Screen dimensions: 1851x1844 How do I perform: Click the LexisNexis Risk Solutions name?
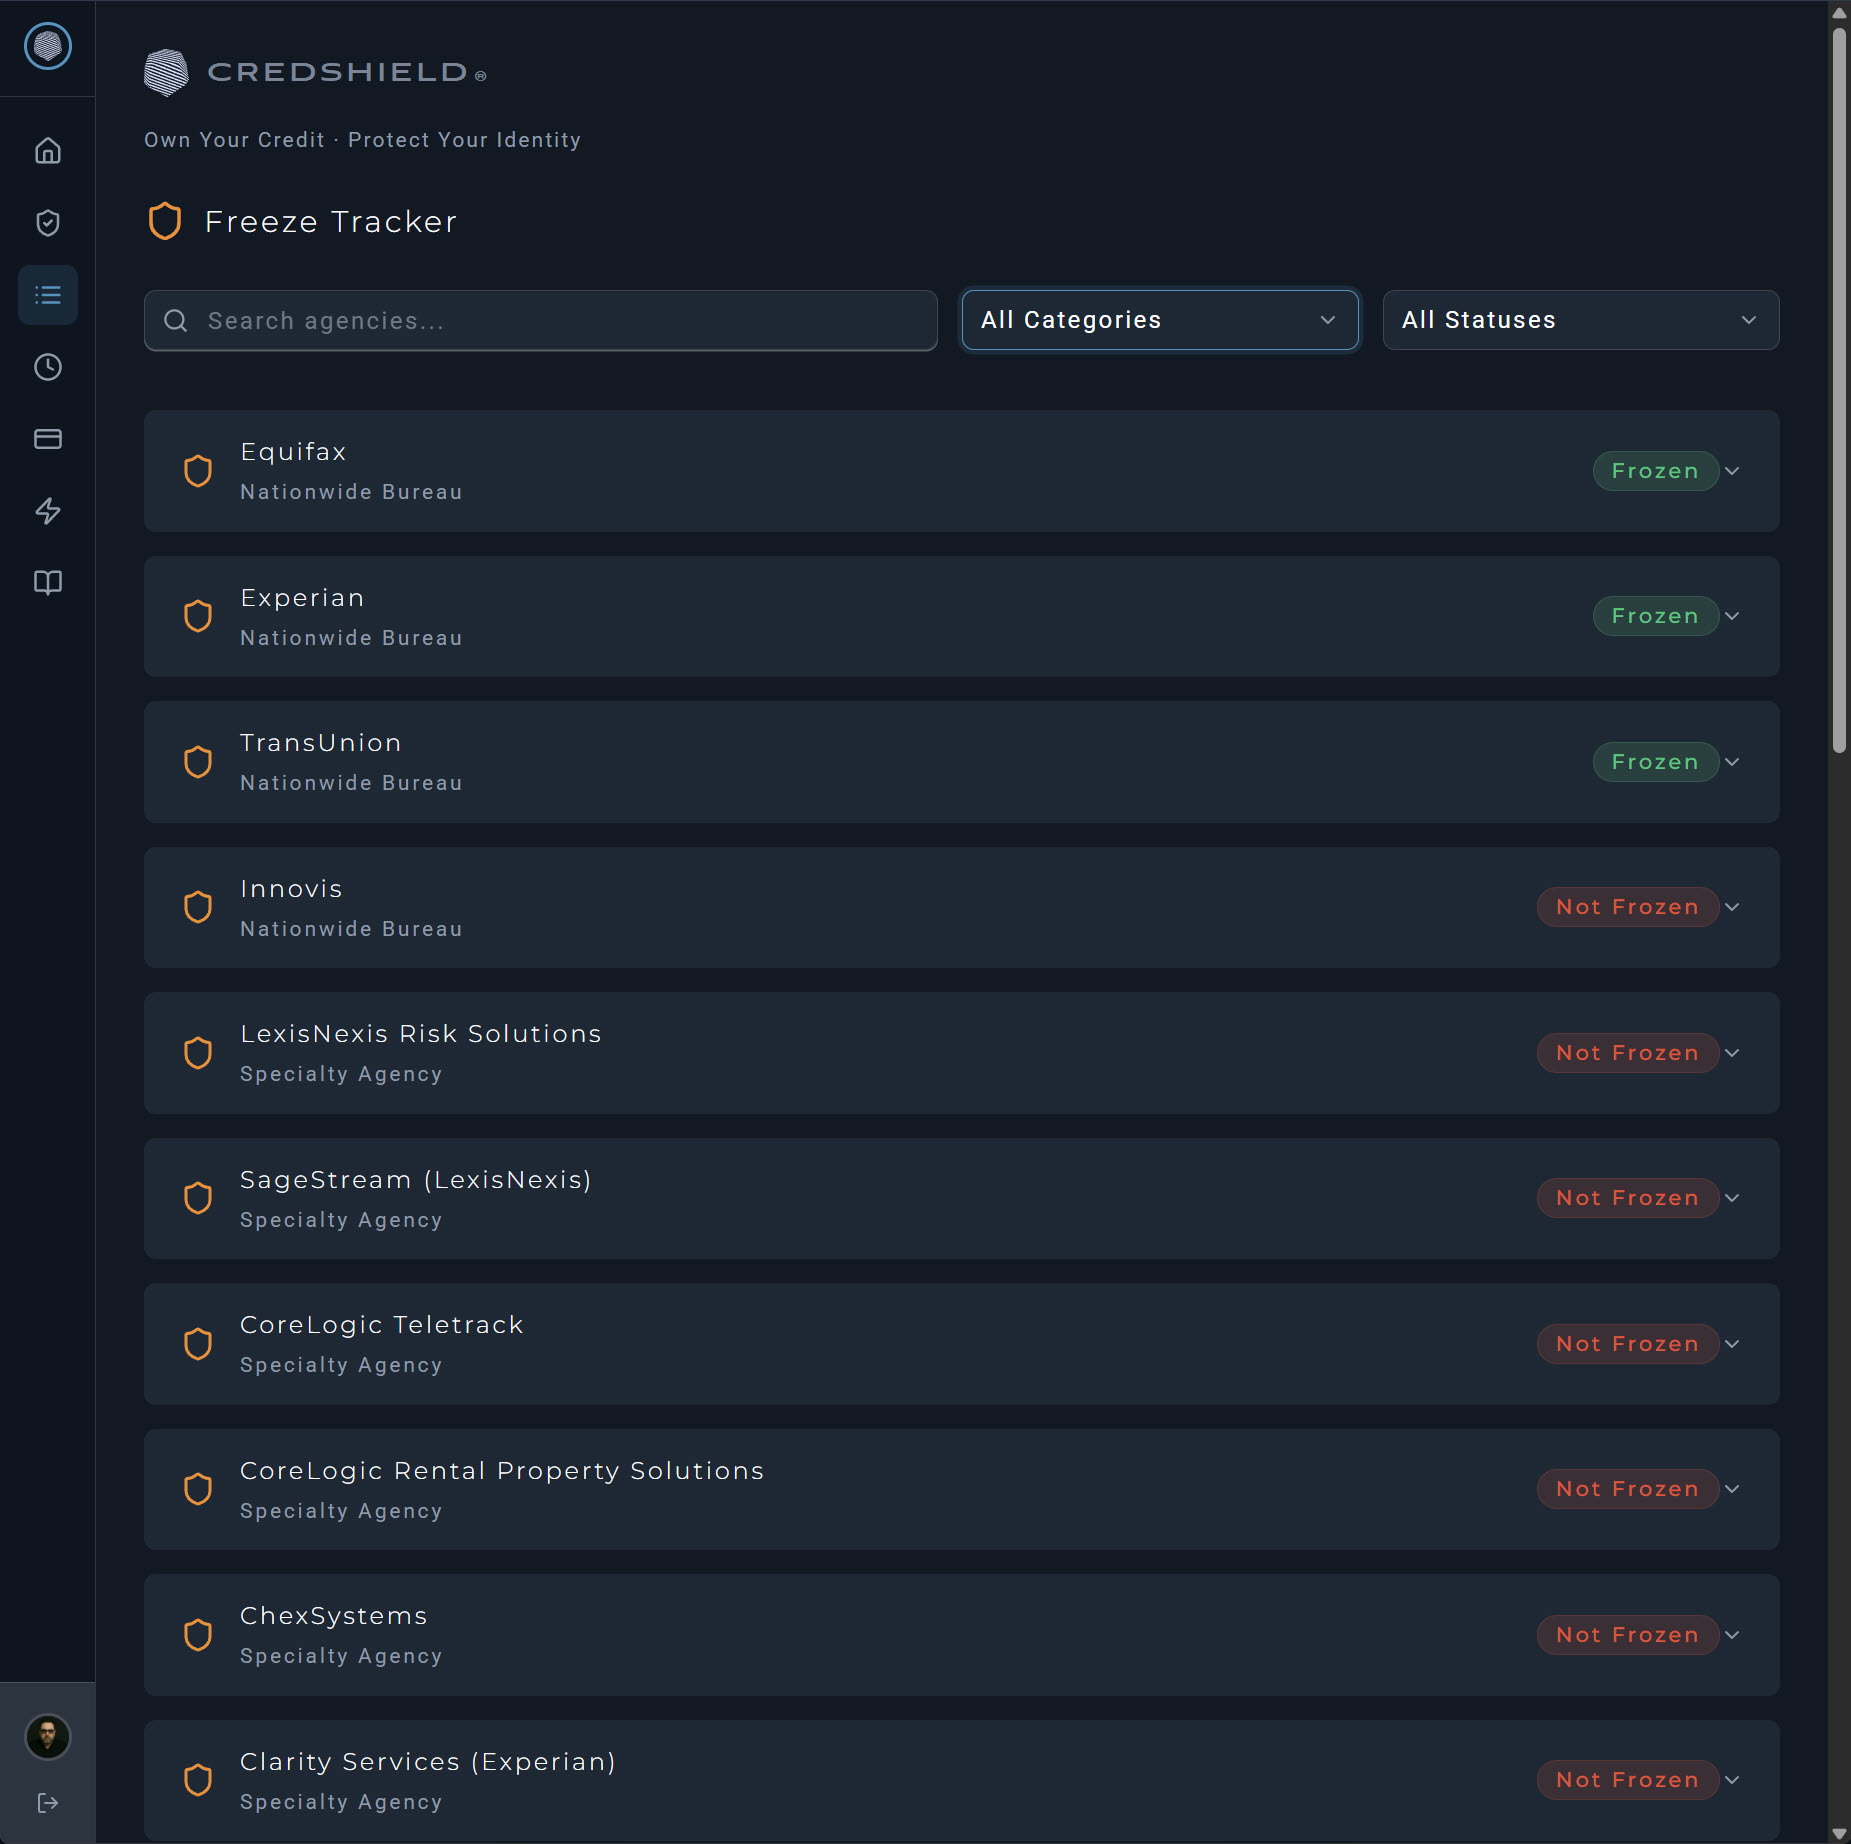pyautogui.click(x=420, y=1034)
